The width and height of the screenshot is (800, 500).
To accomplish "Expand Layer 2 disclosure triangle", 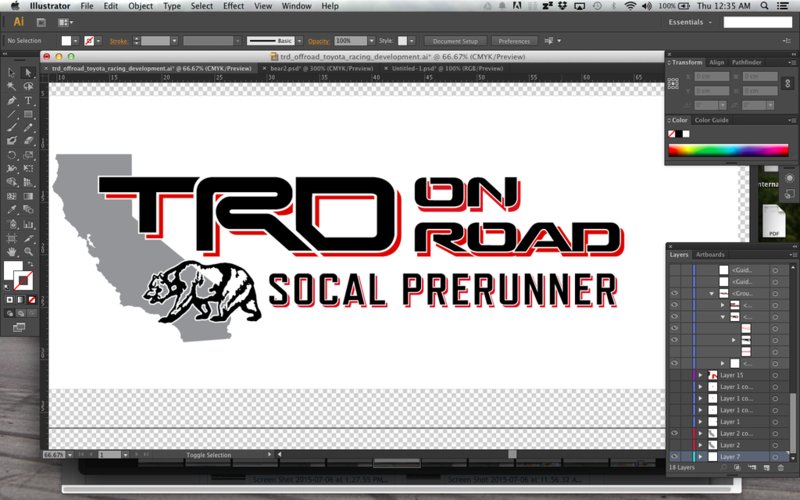I will [701, 445].
